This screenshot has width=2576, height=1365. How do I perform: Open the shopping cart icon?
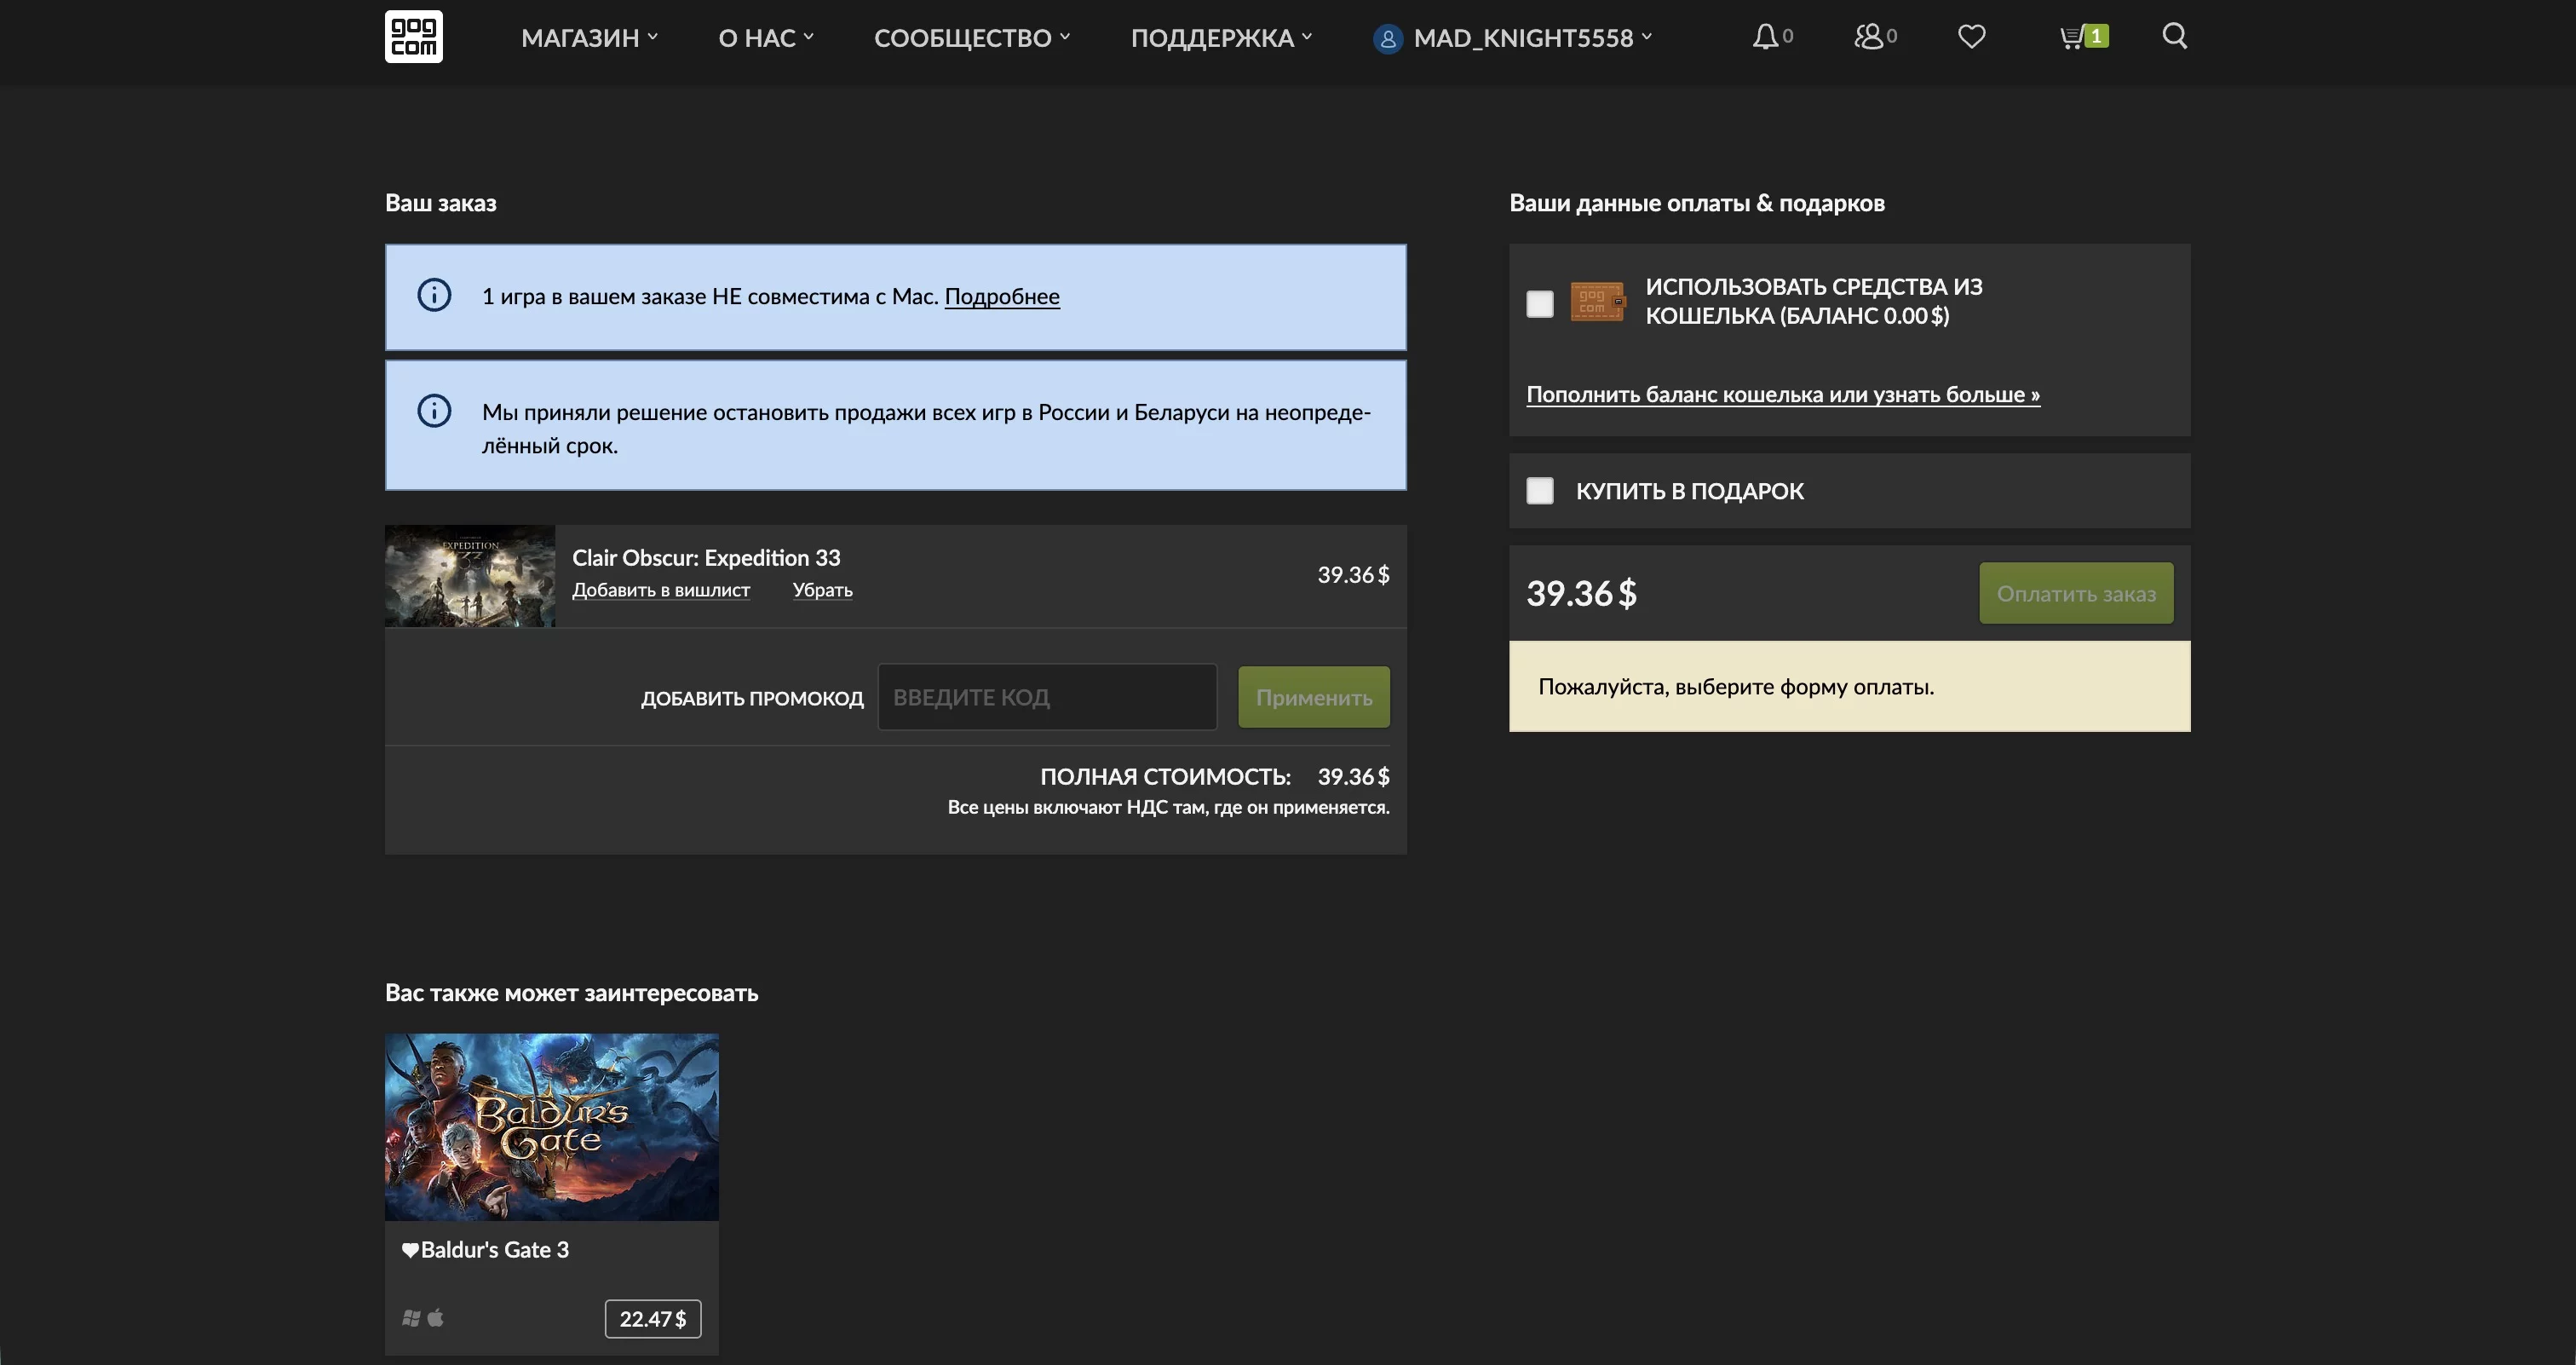pyautogui.click(x=2073, y=37)
